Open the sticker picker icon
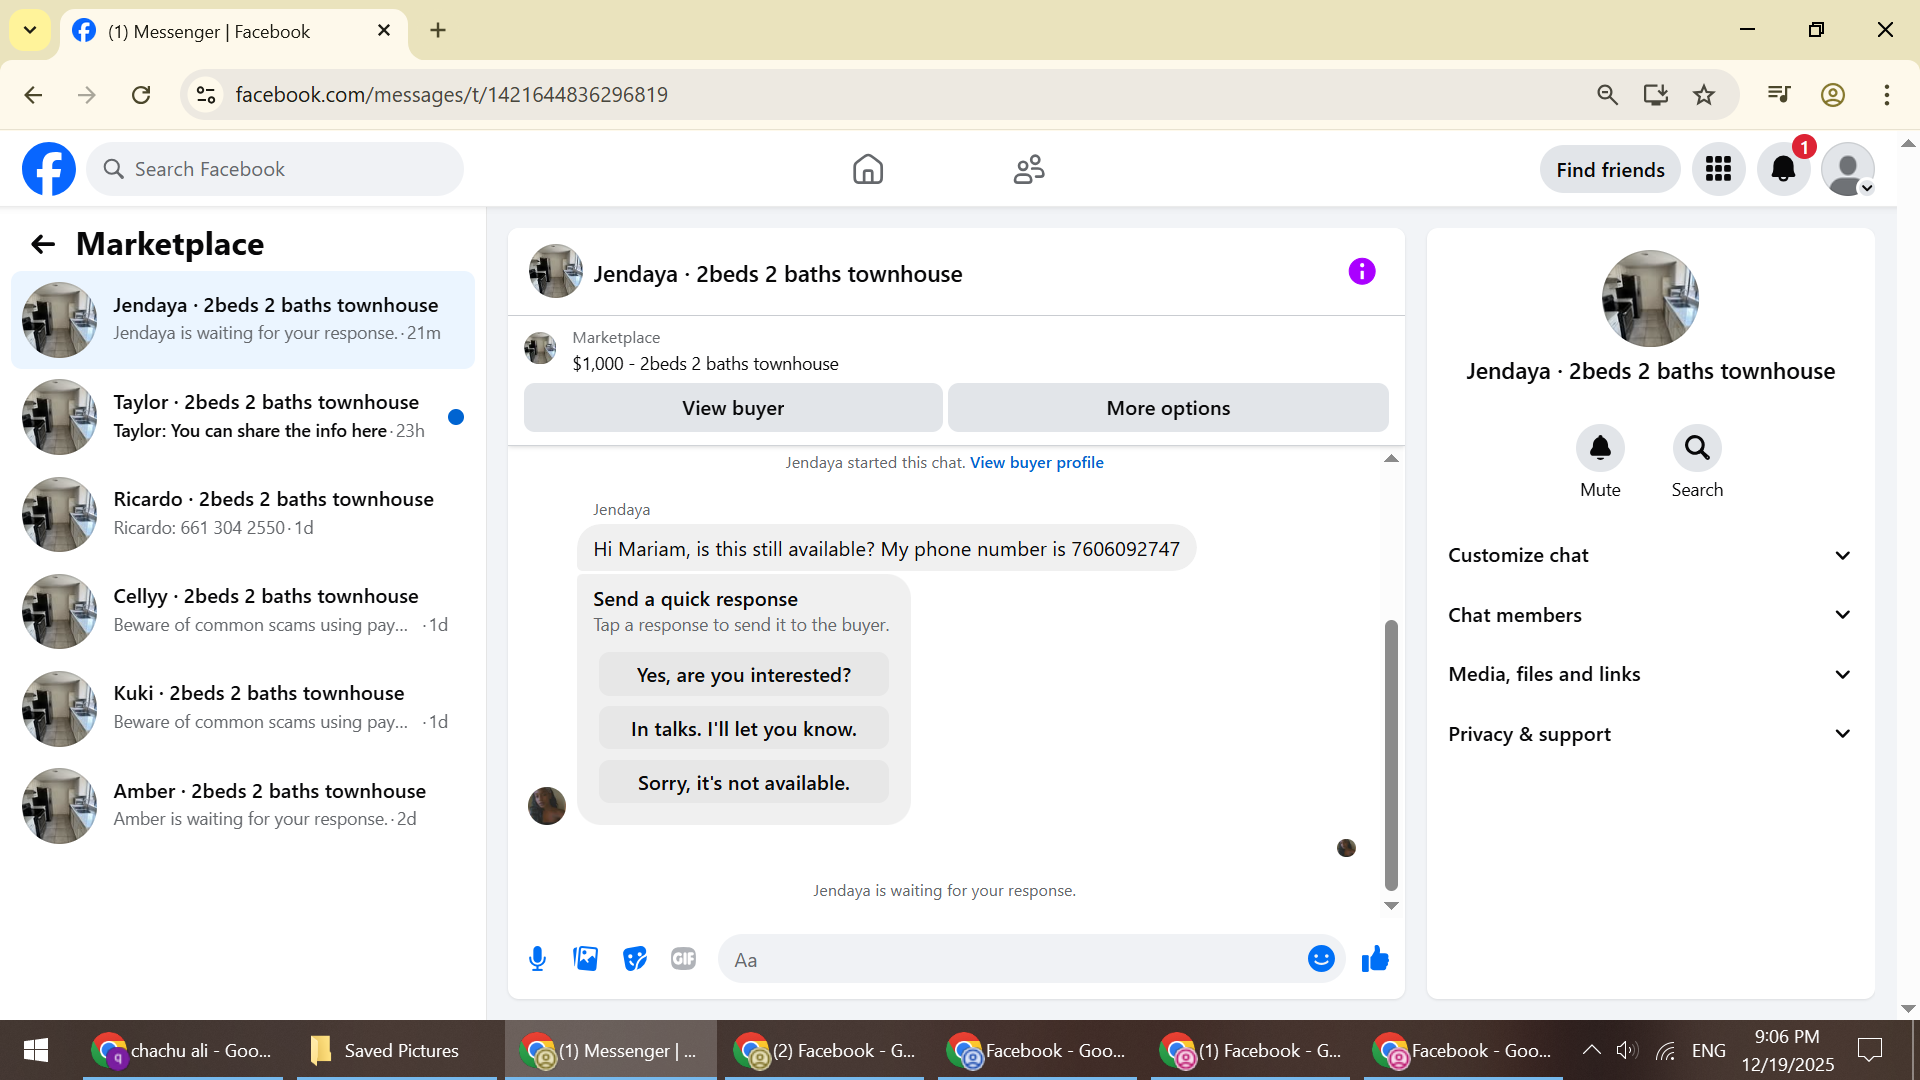1920x1080 pixels. (x=635, y=959)
